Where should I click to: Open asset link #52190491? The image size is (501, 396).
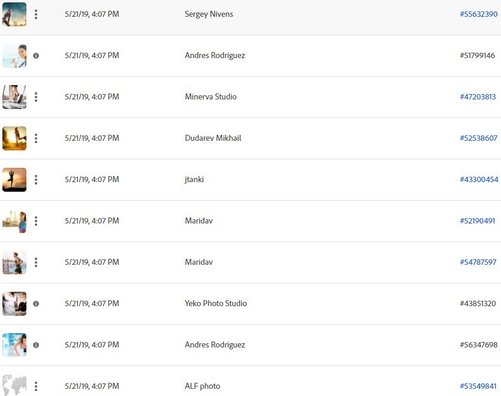pyautogui.click(x=478, y=221)
